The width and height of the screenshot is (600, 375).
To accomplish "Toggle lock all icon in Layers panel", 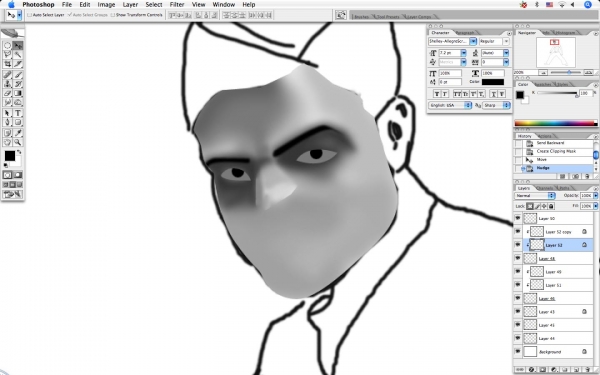I will 551,206.
